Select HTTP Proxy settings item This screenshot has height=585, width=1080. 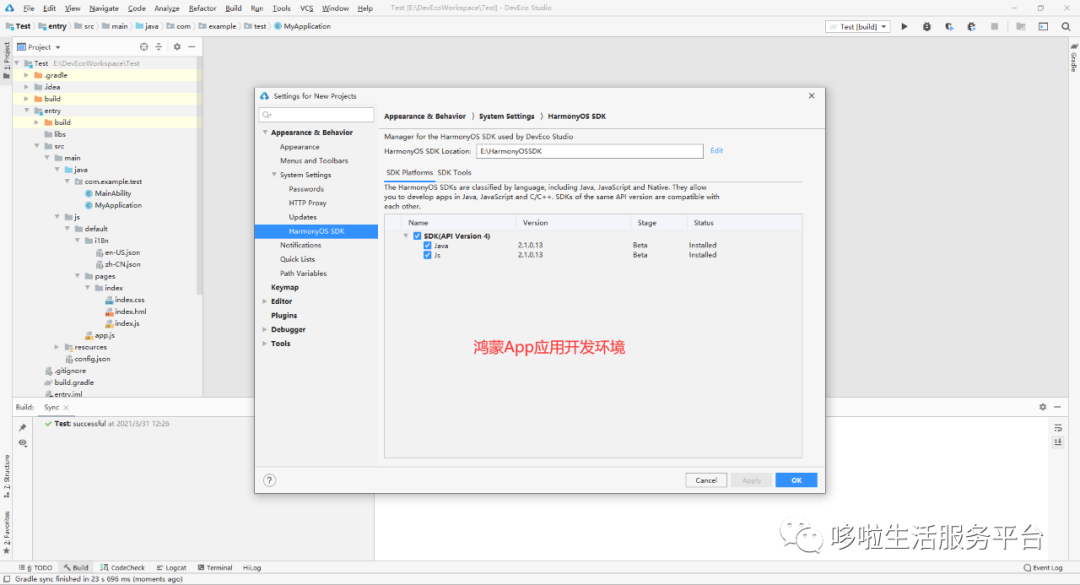307,203
